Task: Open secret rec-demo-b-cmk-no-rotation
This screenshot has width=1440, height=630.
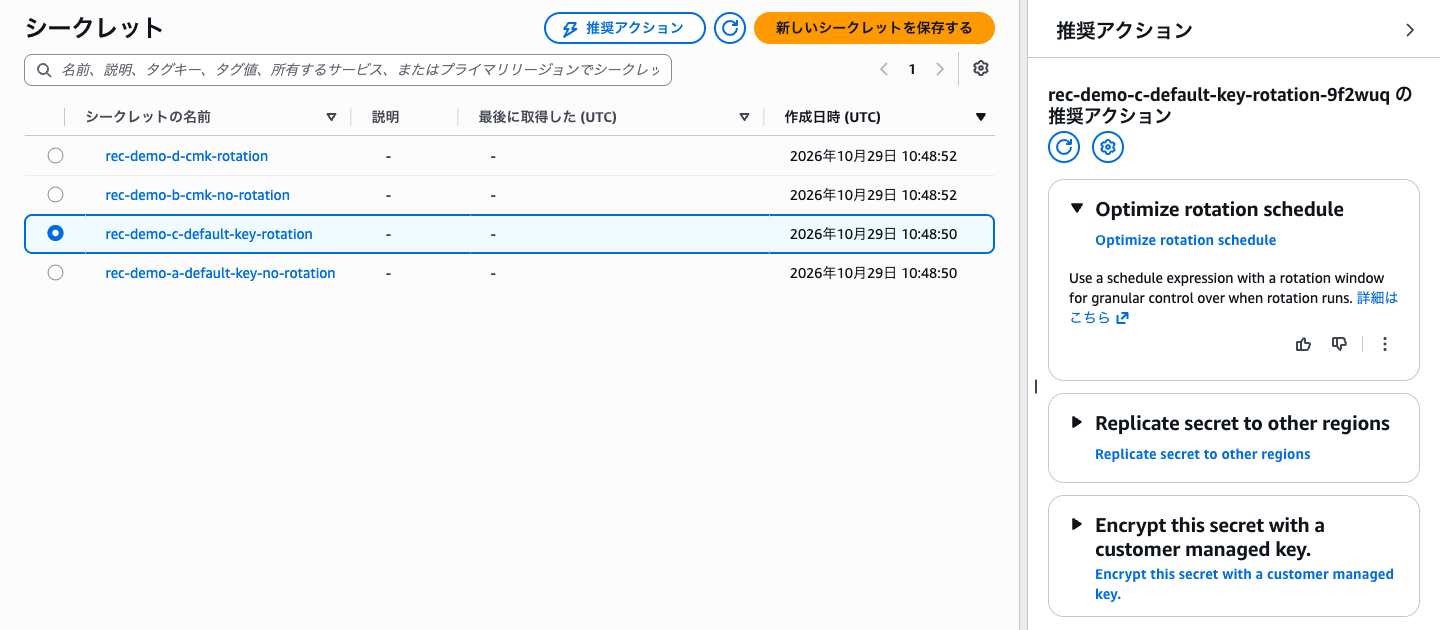Action: (198, 195)
